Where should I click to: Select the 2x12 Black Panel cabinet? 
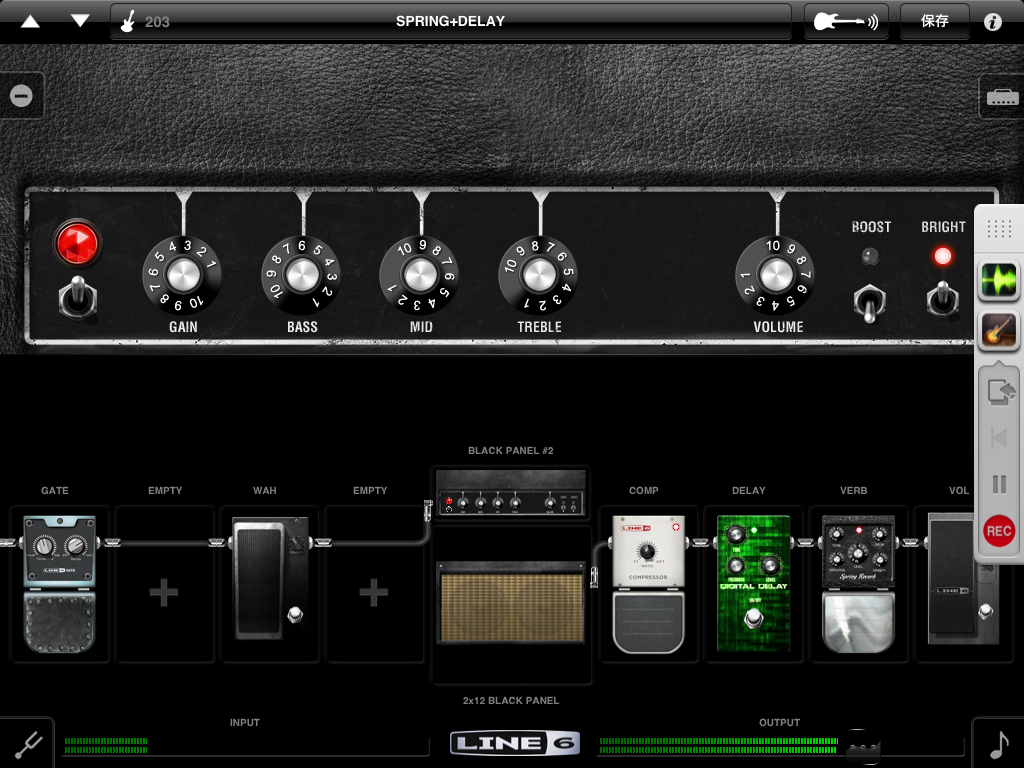[x=511, y=604]
